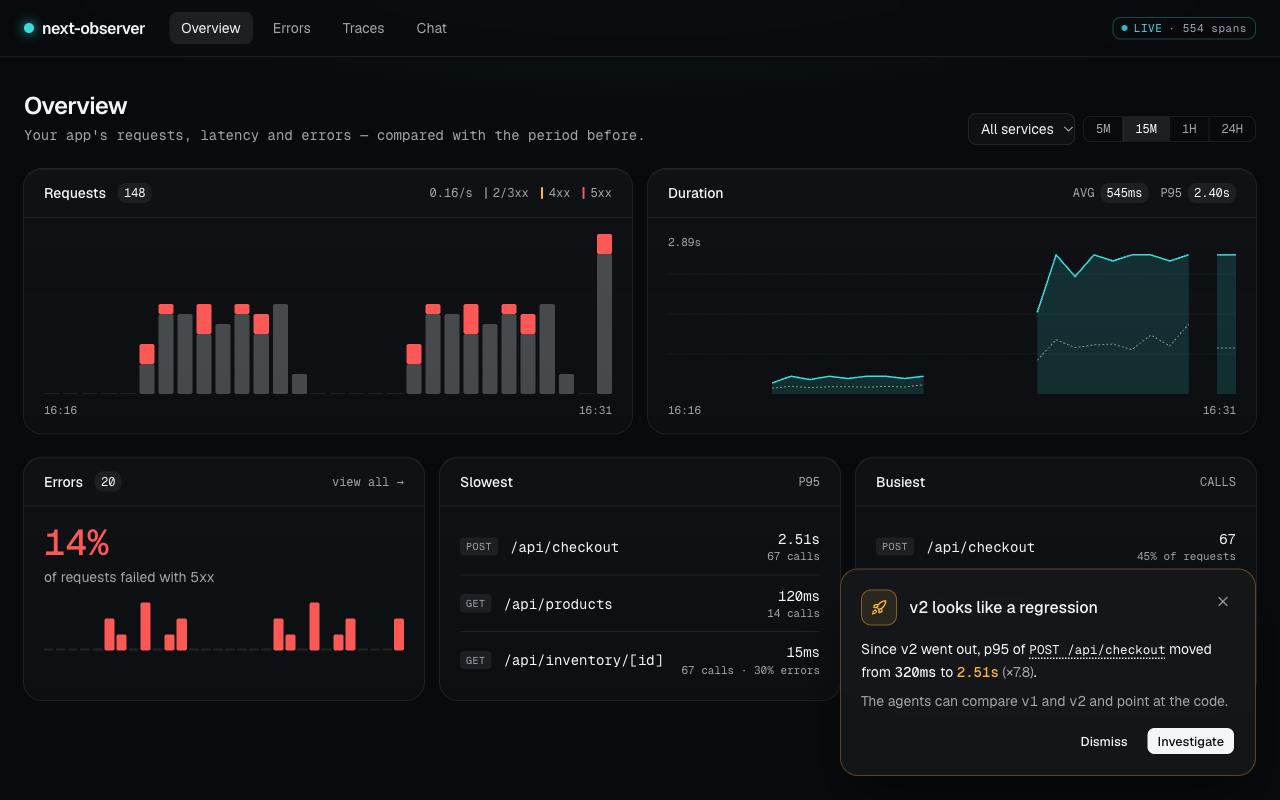The height and width of the screenshot is (800, 1280).
Task: Select the 24H time range
Action: 1232,129
